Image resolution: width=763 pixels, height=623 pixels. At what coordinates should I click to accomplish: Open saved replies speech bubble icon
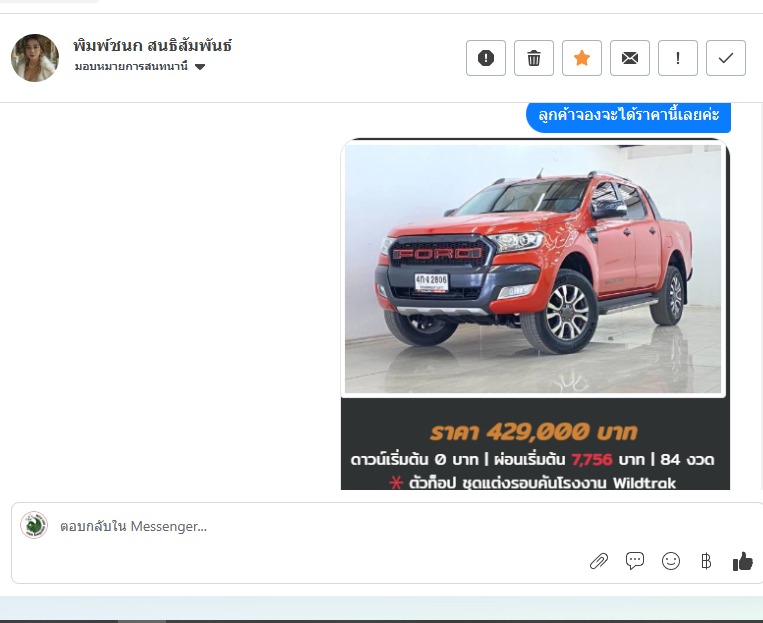point(635,561)
